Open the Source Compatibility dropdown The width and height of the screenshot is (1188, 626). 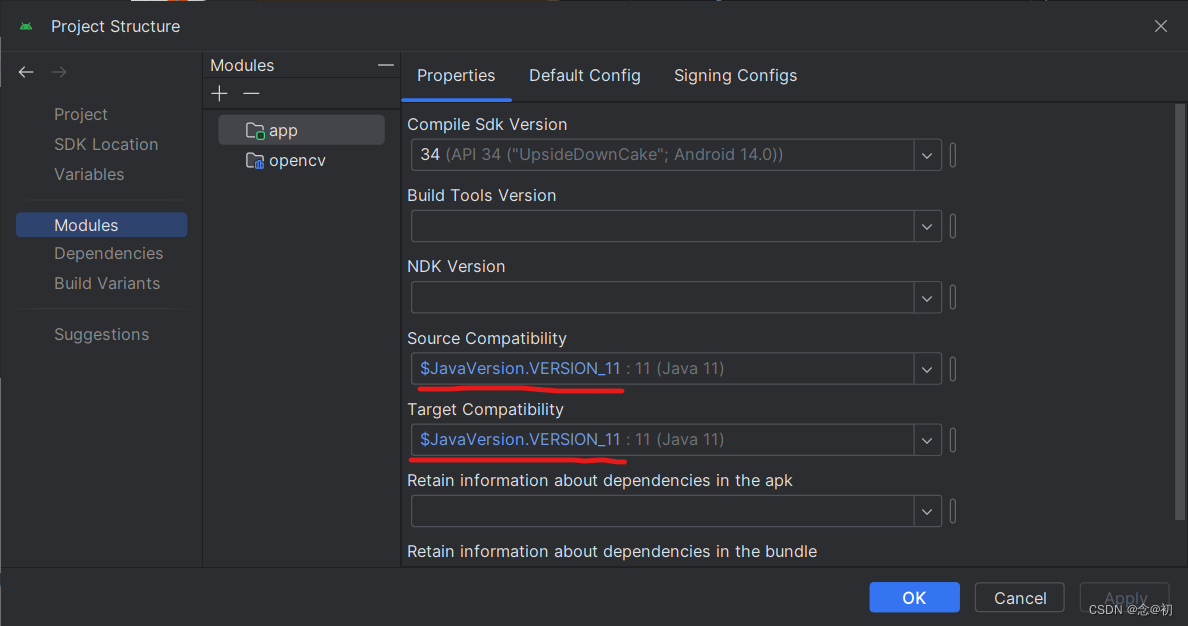[x=927, y=368]
